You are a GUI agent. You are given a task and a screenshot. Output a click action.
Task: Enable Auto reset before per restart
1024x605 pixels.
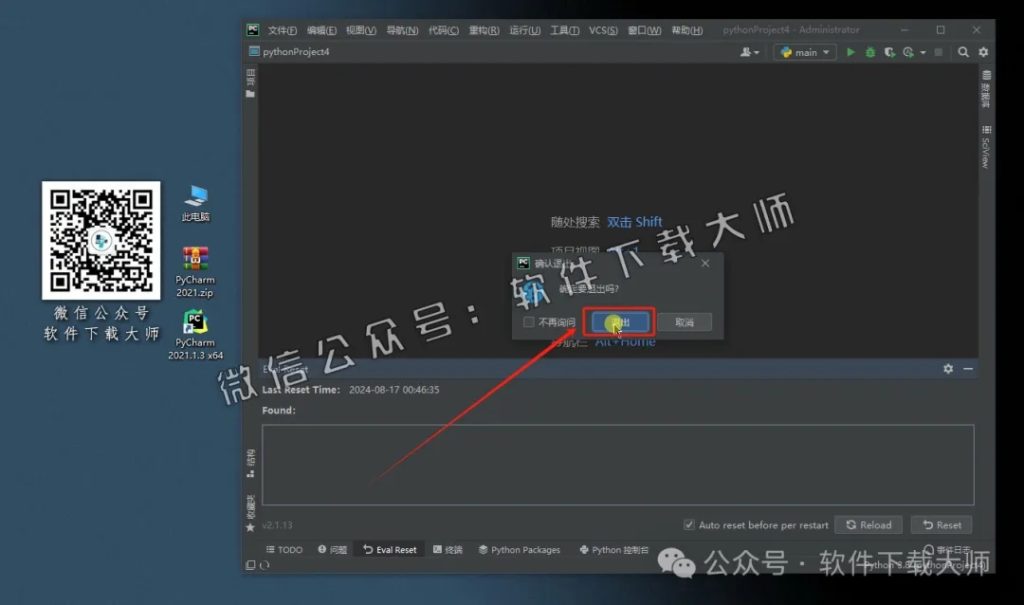[x=687, y=524]
